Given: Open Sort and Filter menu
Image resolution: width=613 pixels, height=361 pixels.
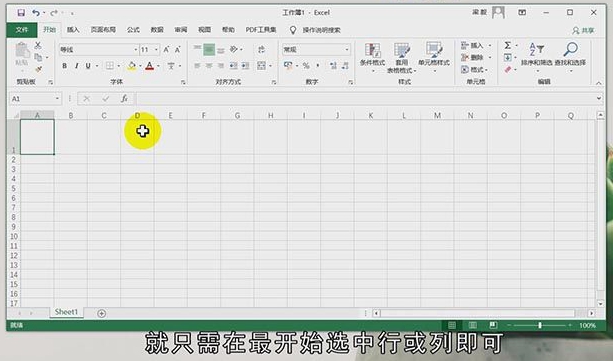Looking at the screenshot, I should [536, 57].
